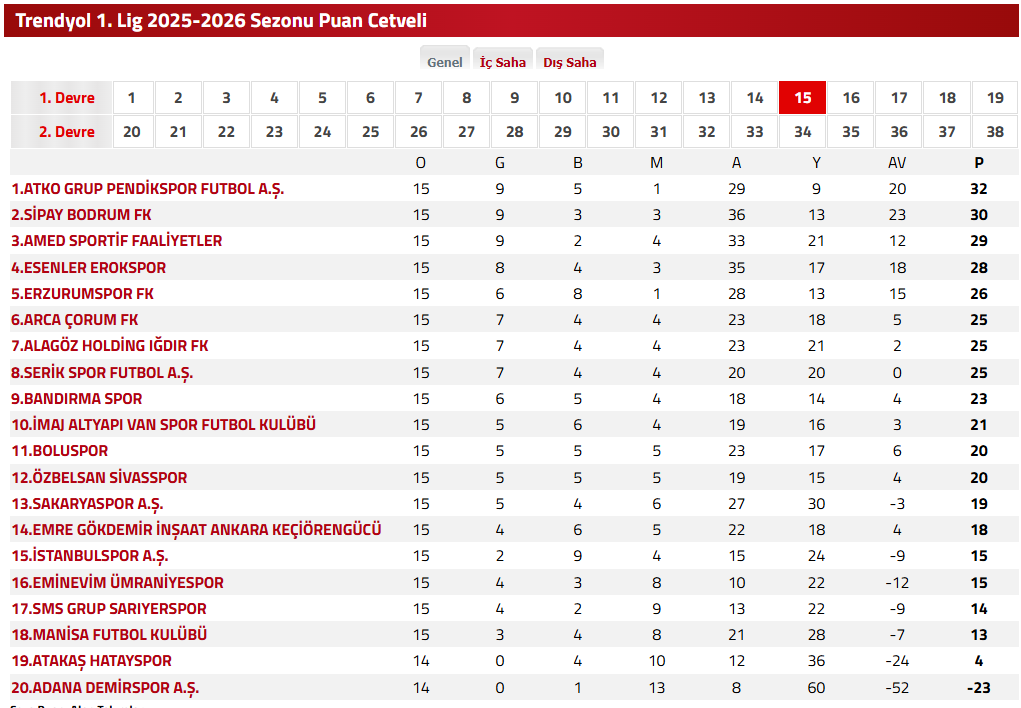
Task: Select the Dış Saha tab
Action: coord(569,62)
